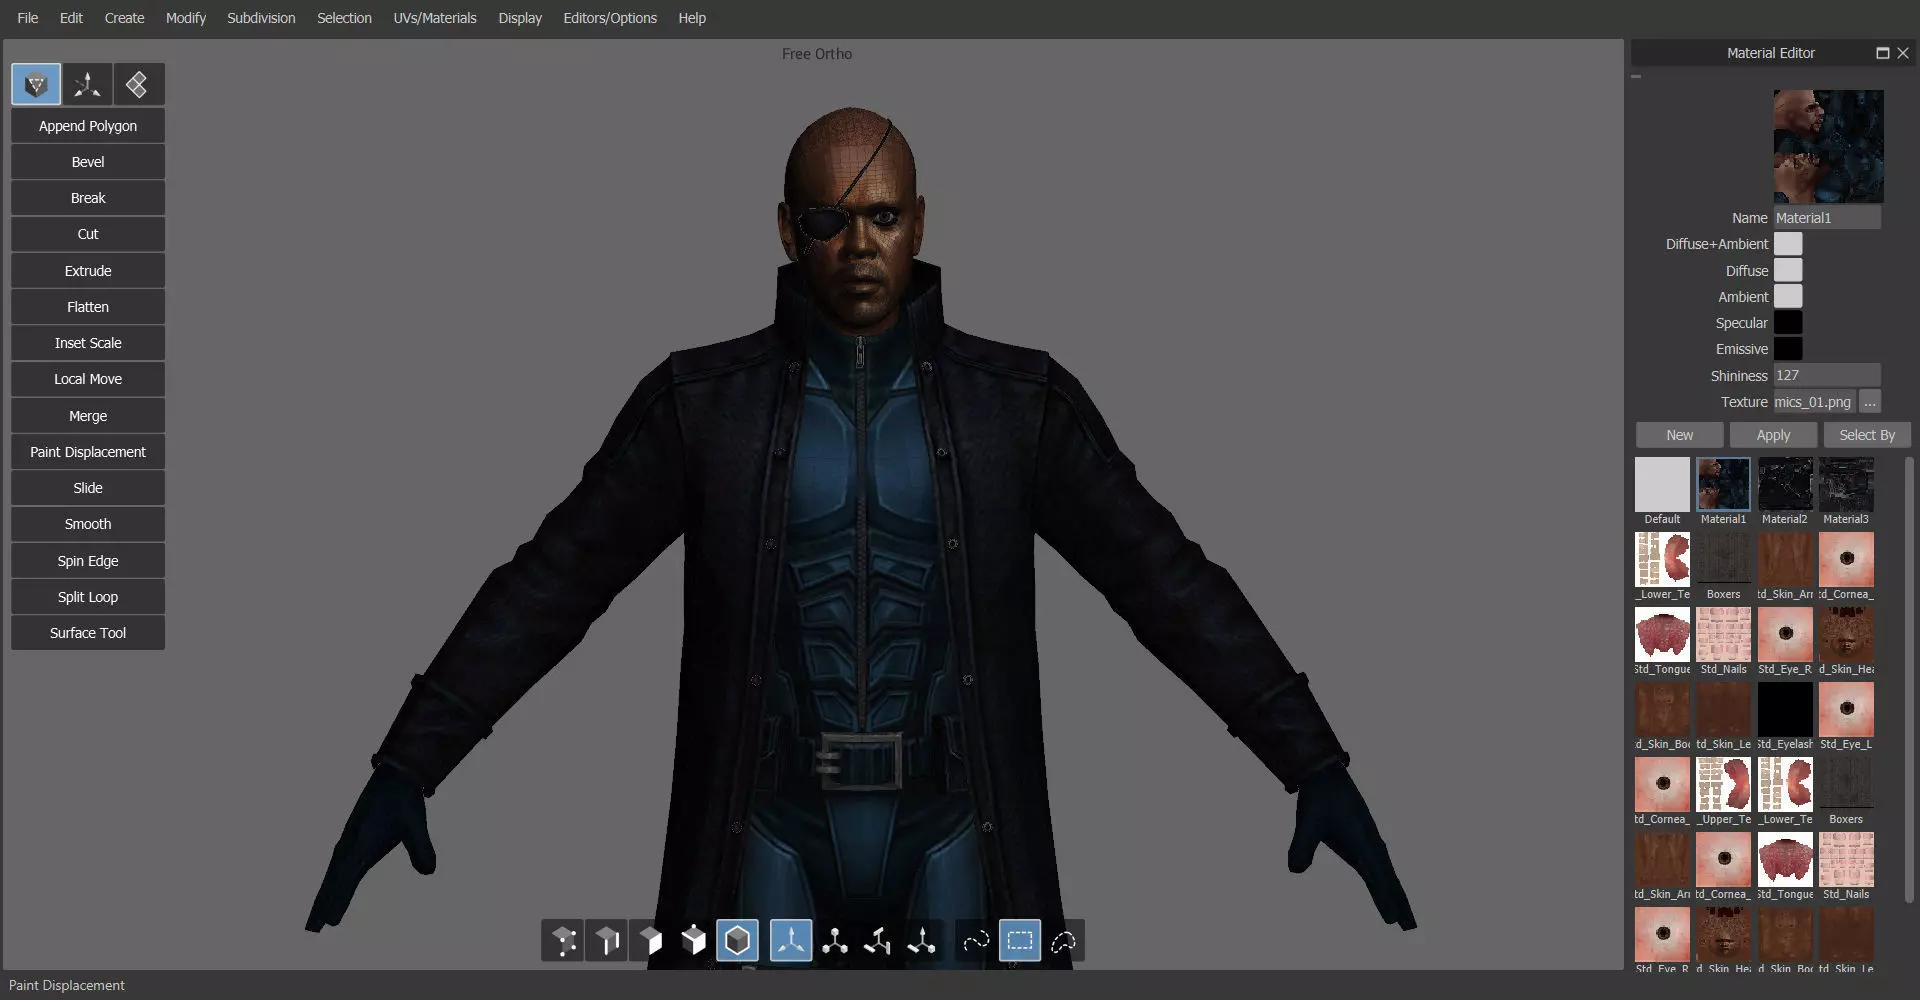Click the Paint Displacement tool button
The height and width of the screenshot is (1000, 1920).
[88, 452]
